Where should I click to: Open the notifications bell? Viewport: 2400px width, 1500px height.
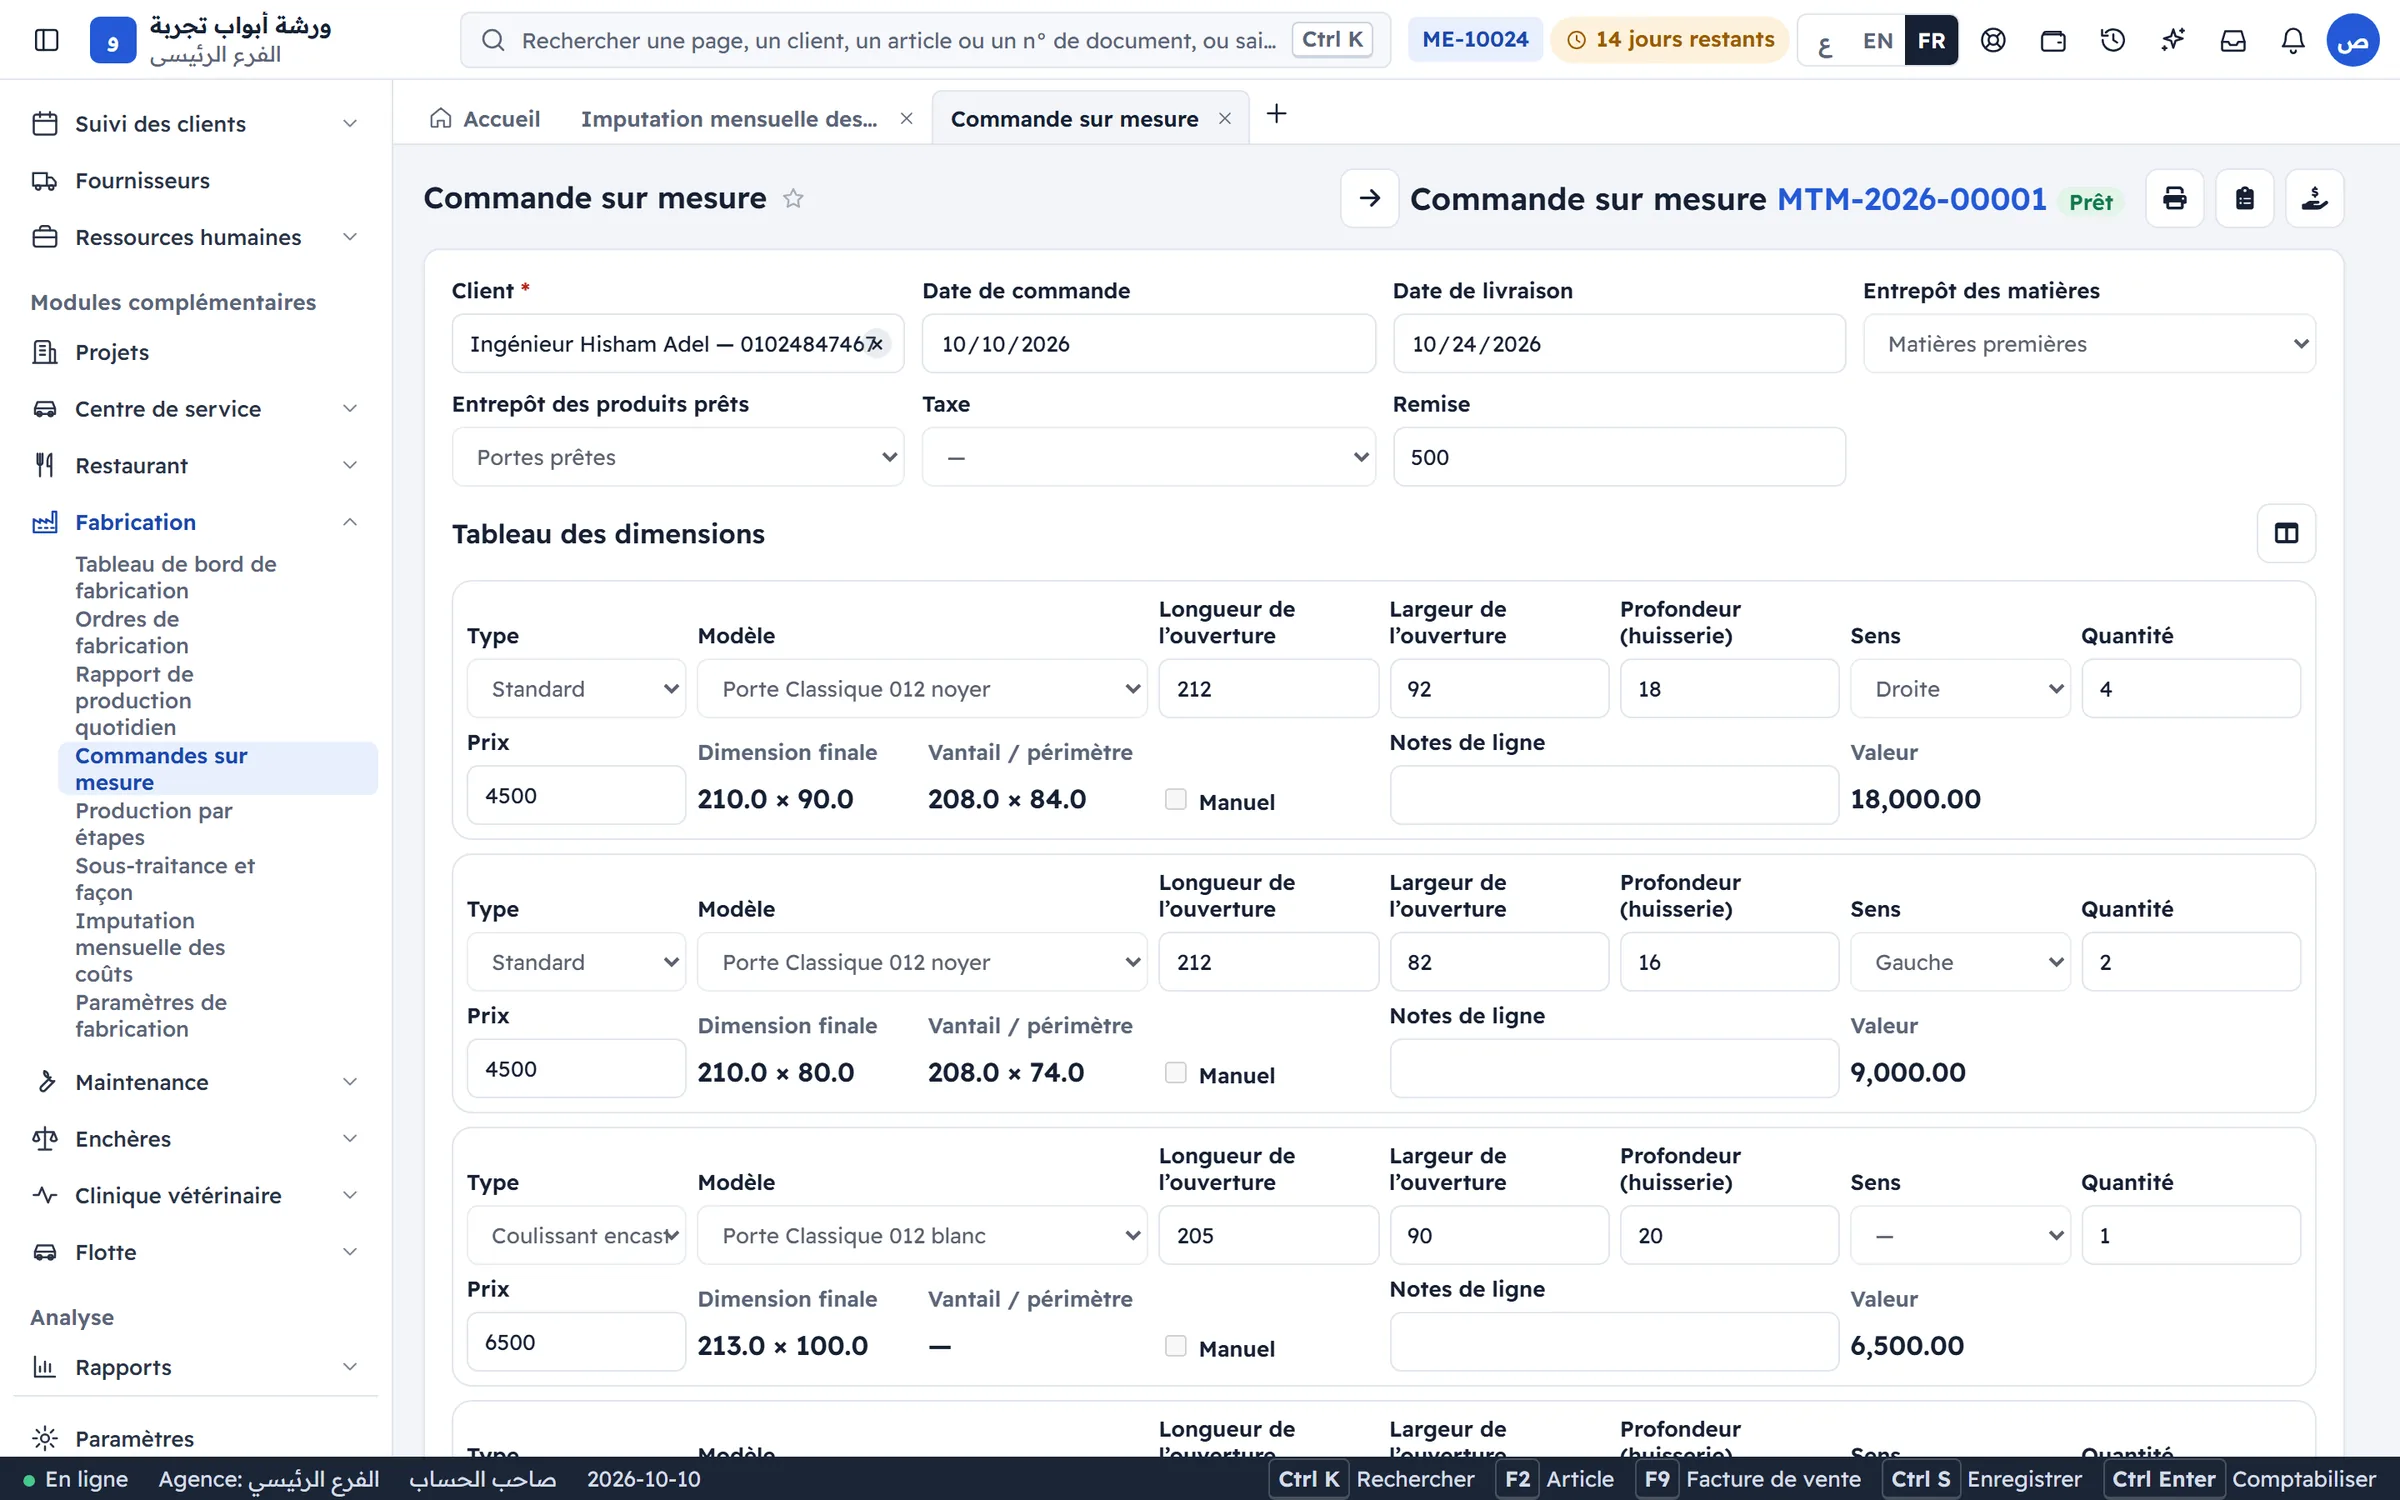(x=2292, y=40)
